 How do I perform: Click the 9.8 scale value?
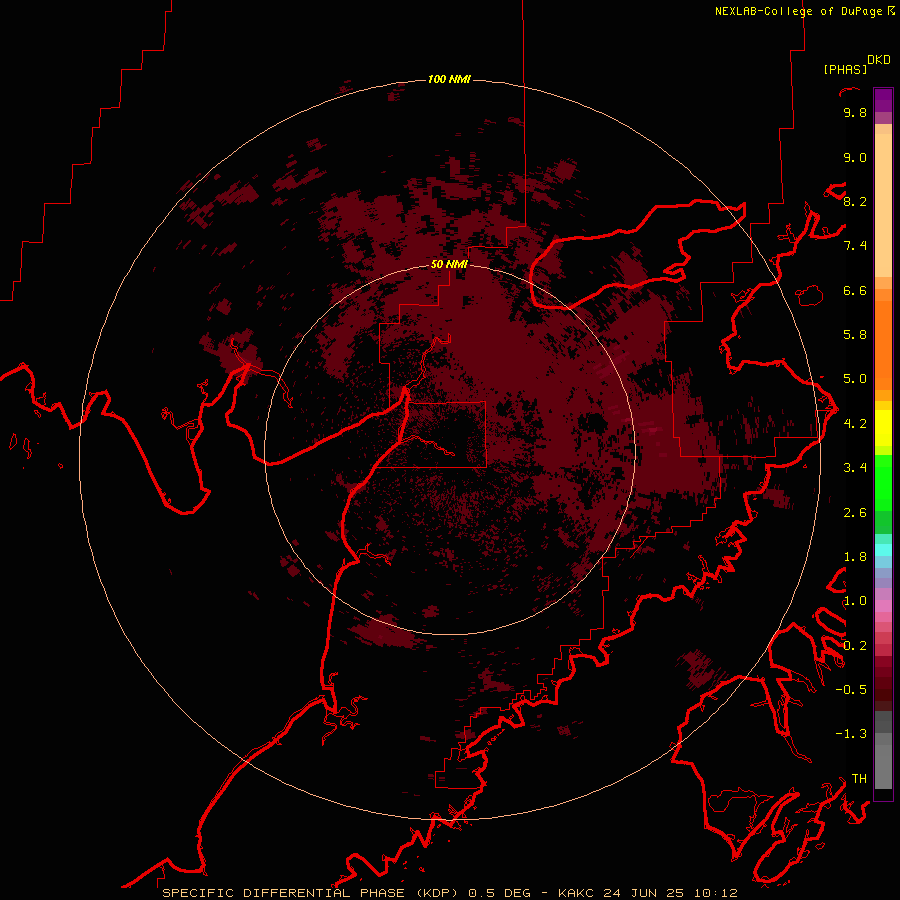click(855, 112)
